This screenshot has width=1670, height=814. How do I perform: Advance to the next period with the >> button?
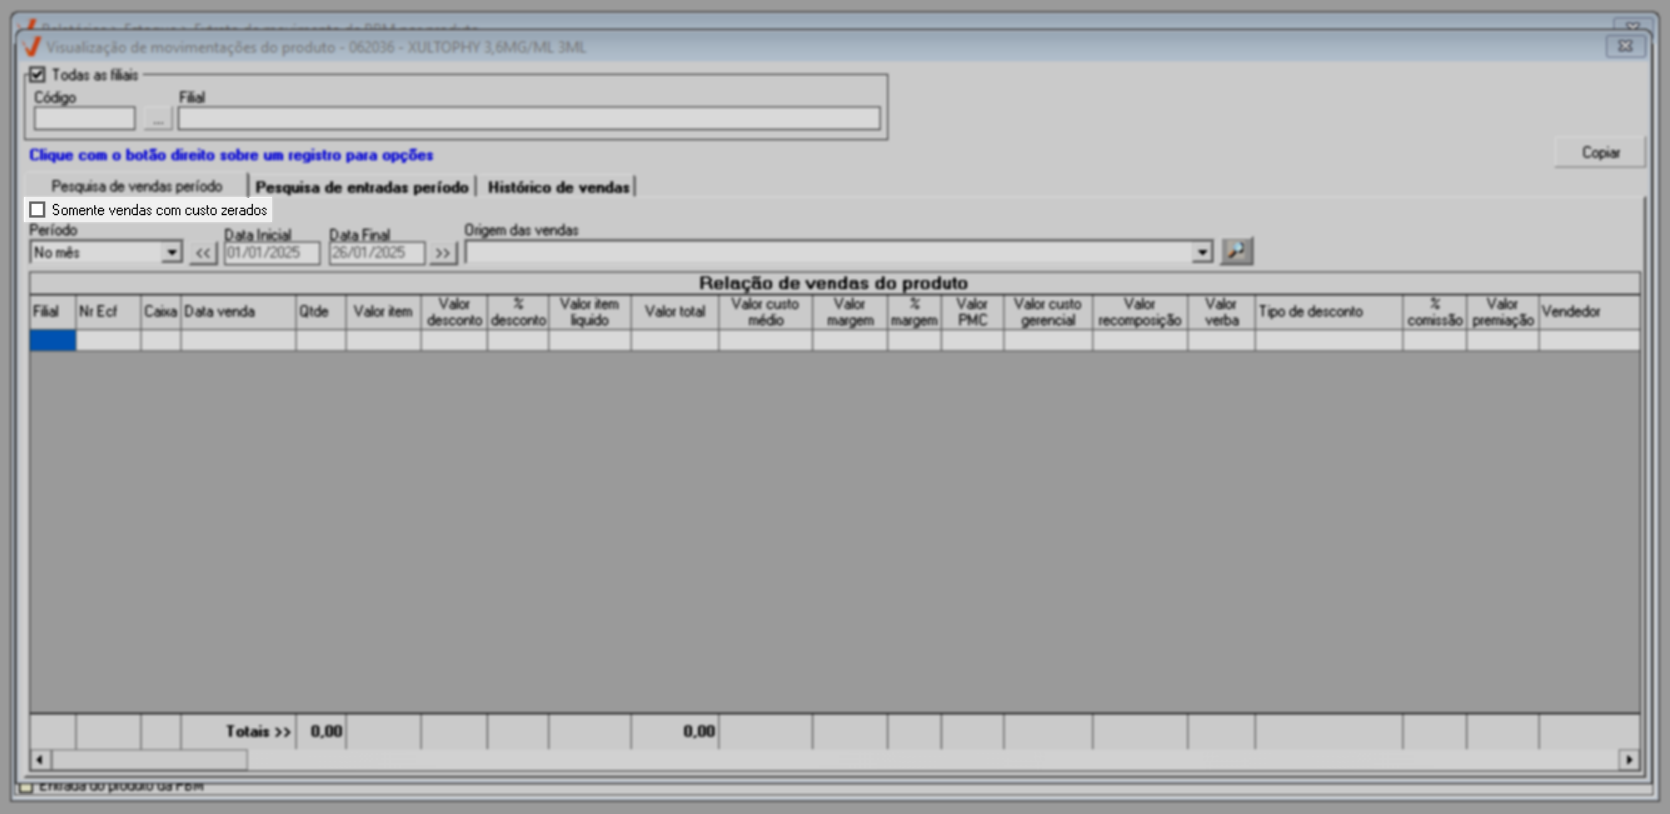pyautogui.click(x=442, y=253)
